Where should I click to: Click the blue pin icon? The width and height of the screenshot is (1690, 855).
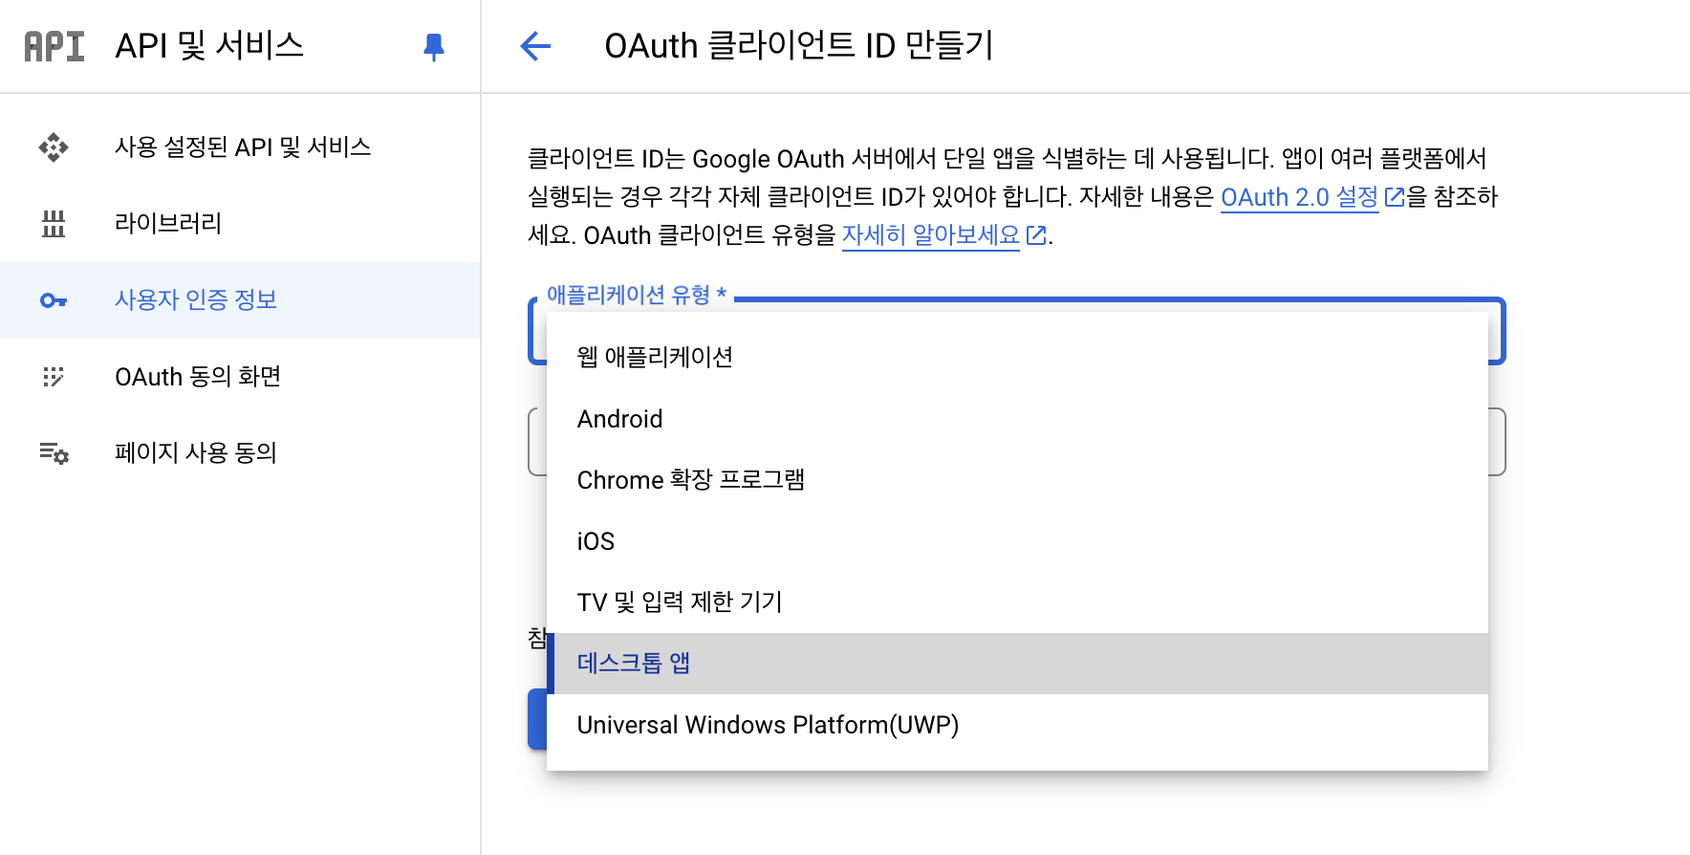pyautogui.click(x=434, y=47)
